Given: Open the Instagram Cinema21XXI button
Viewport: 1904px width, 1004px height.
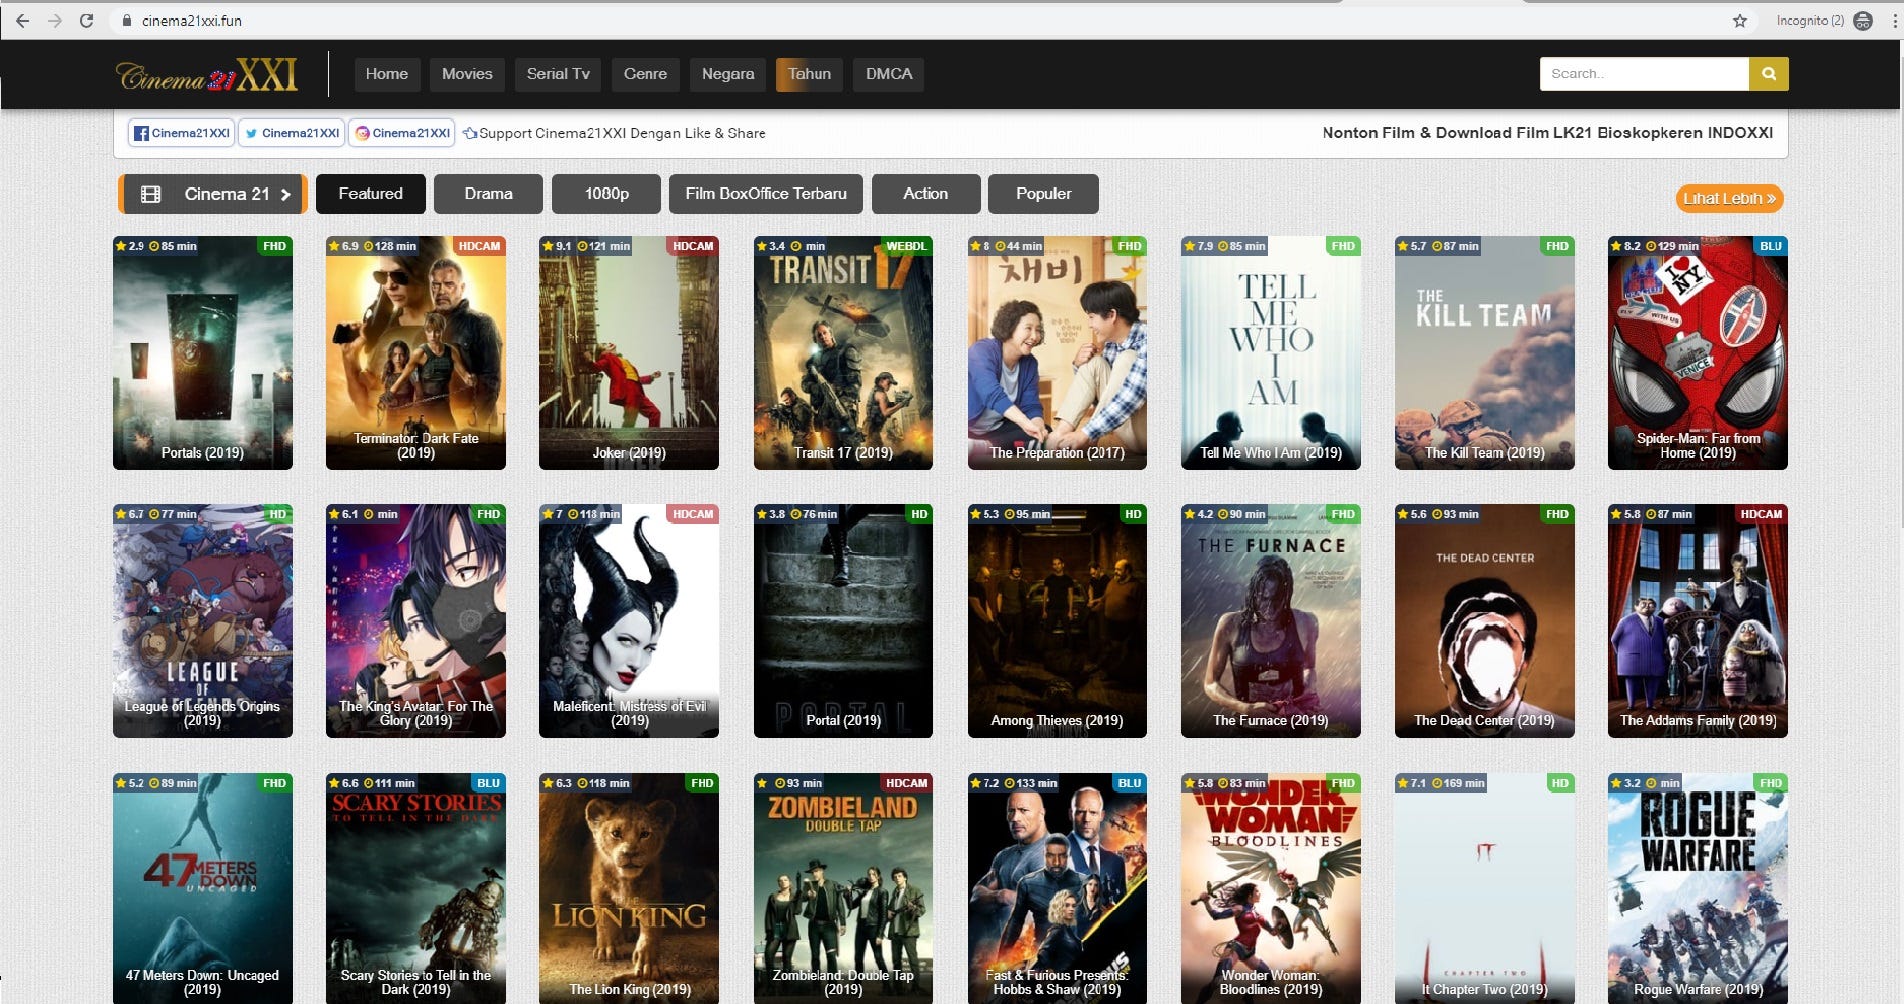Looking at the screenshot, I should [x=402, y=133].
